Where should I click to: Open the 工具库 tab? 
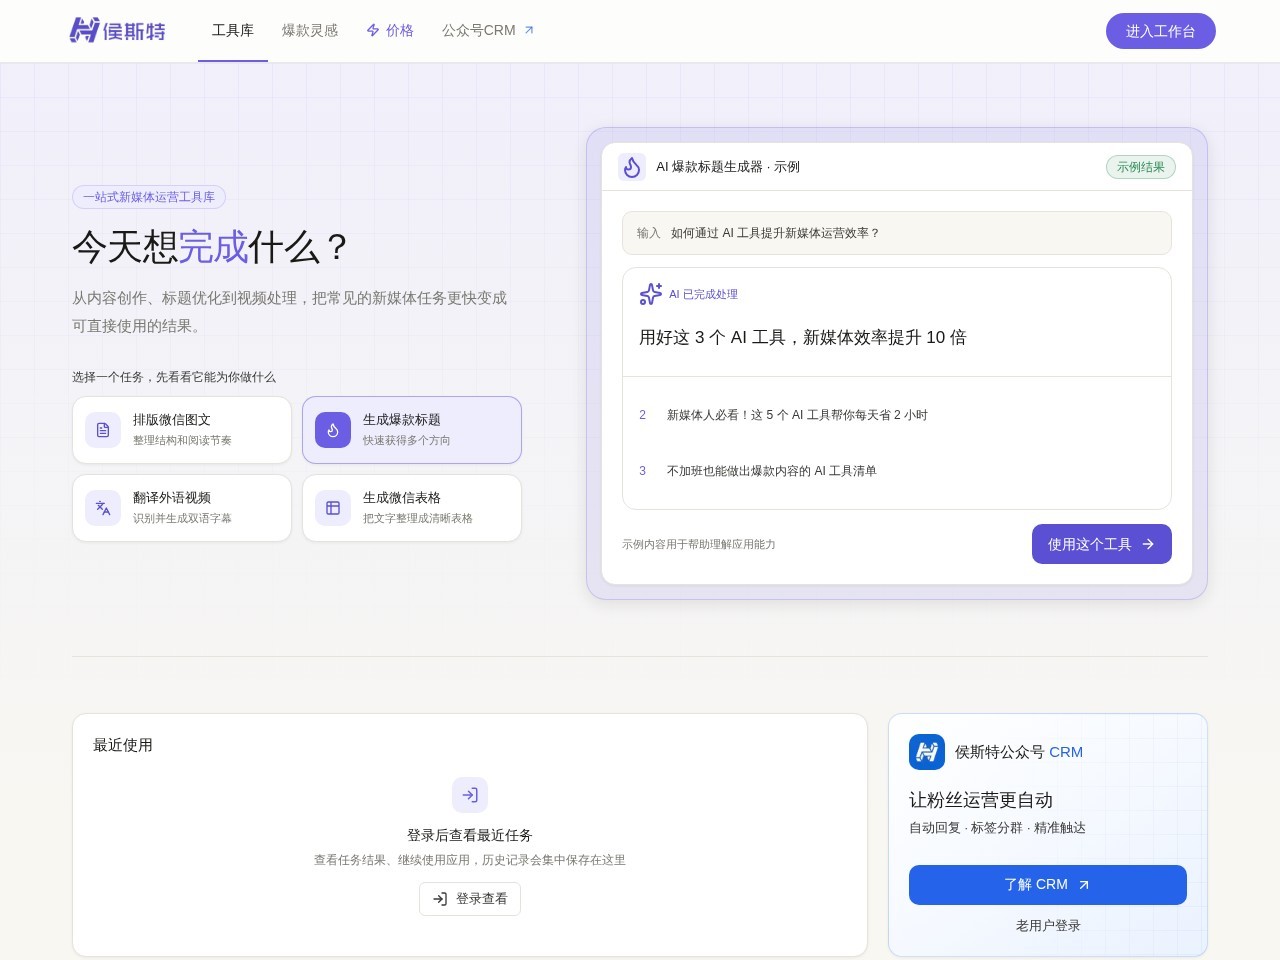coord(233,31)
